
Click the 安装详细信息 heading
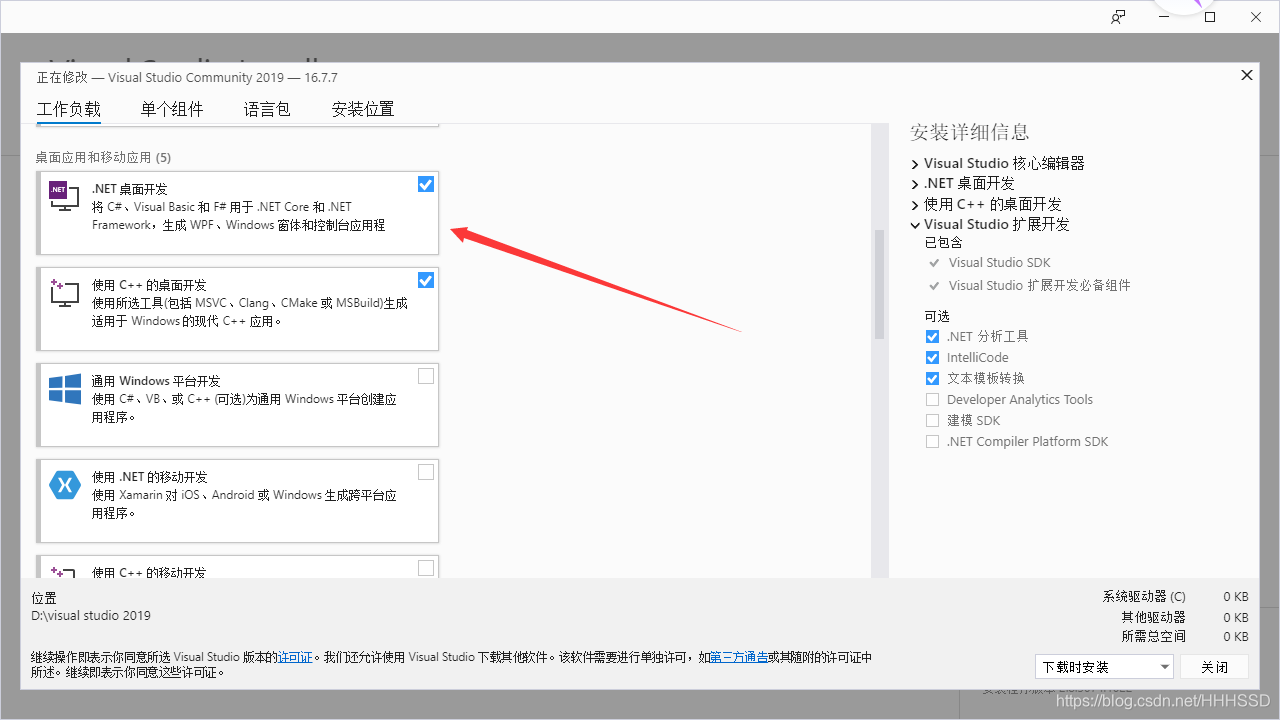969,132
